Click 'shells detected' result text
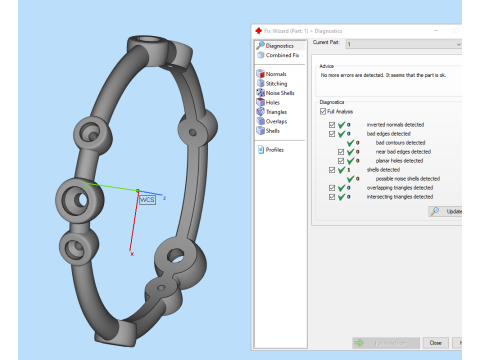The image size is (480, 360). tap(383, 170)
